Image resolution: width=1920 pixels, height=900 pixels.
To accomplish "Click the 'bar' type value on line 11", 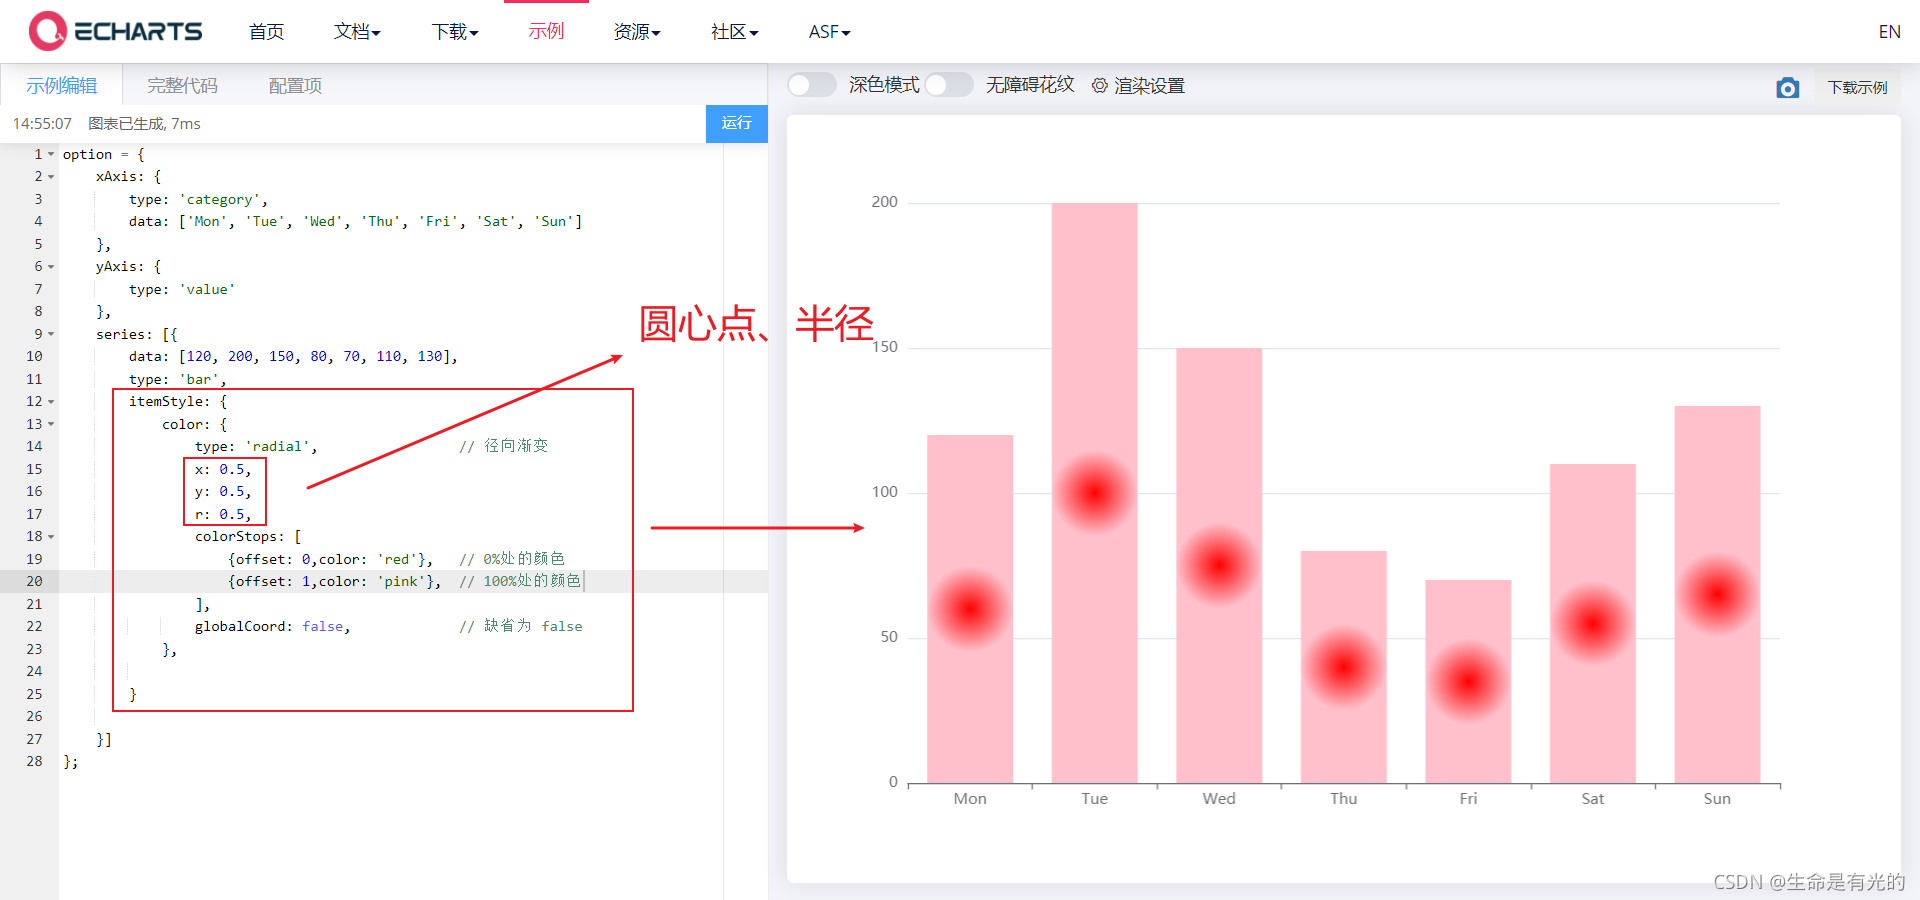I will 199,380.
